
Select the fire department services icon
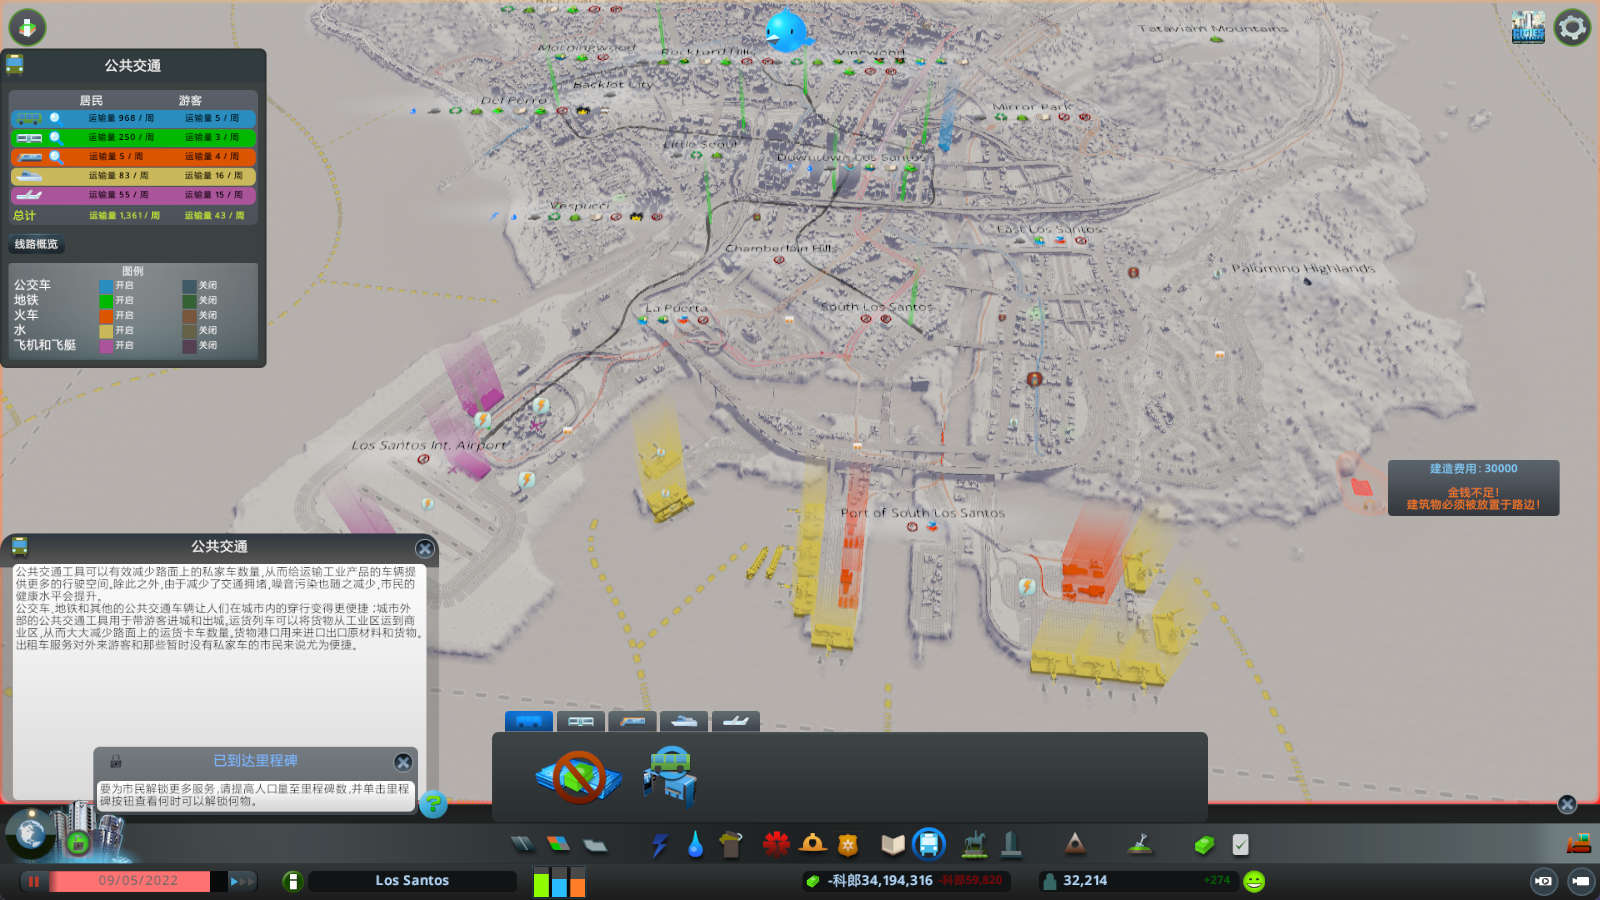[812, 845]
